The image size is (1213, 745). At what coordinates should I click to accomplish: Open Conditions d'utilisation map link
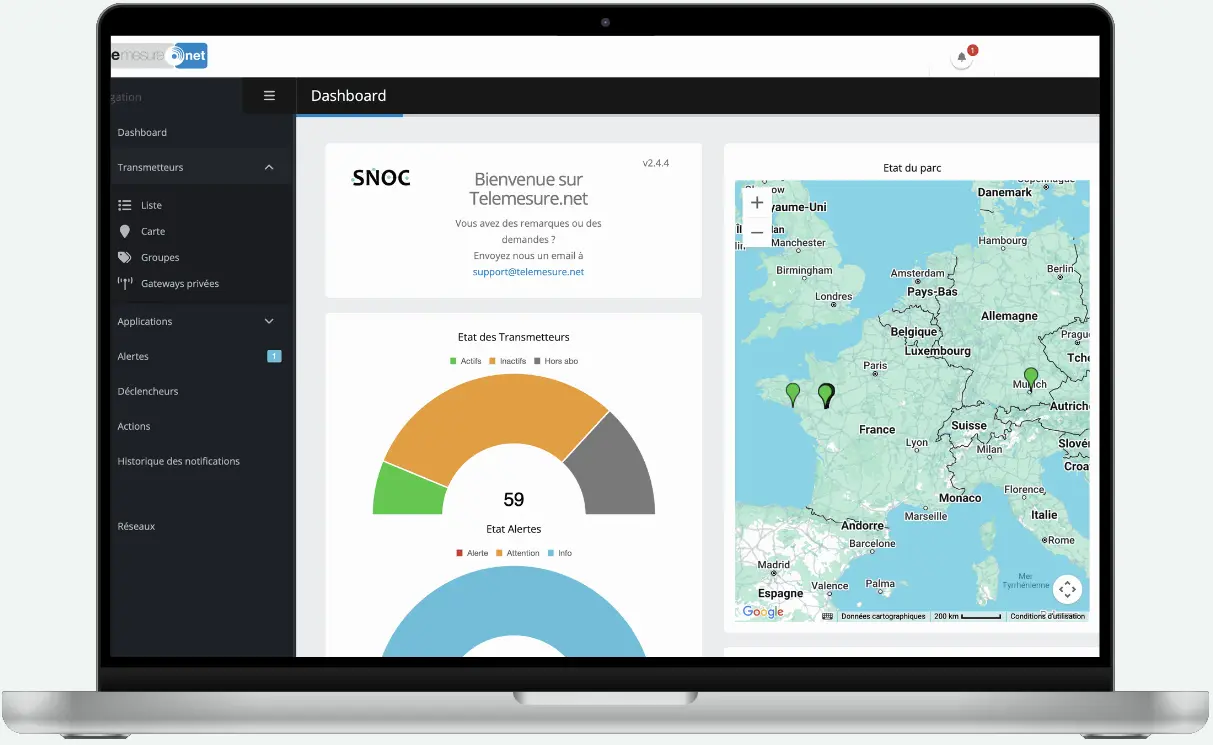coord(1047,616)
